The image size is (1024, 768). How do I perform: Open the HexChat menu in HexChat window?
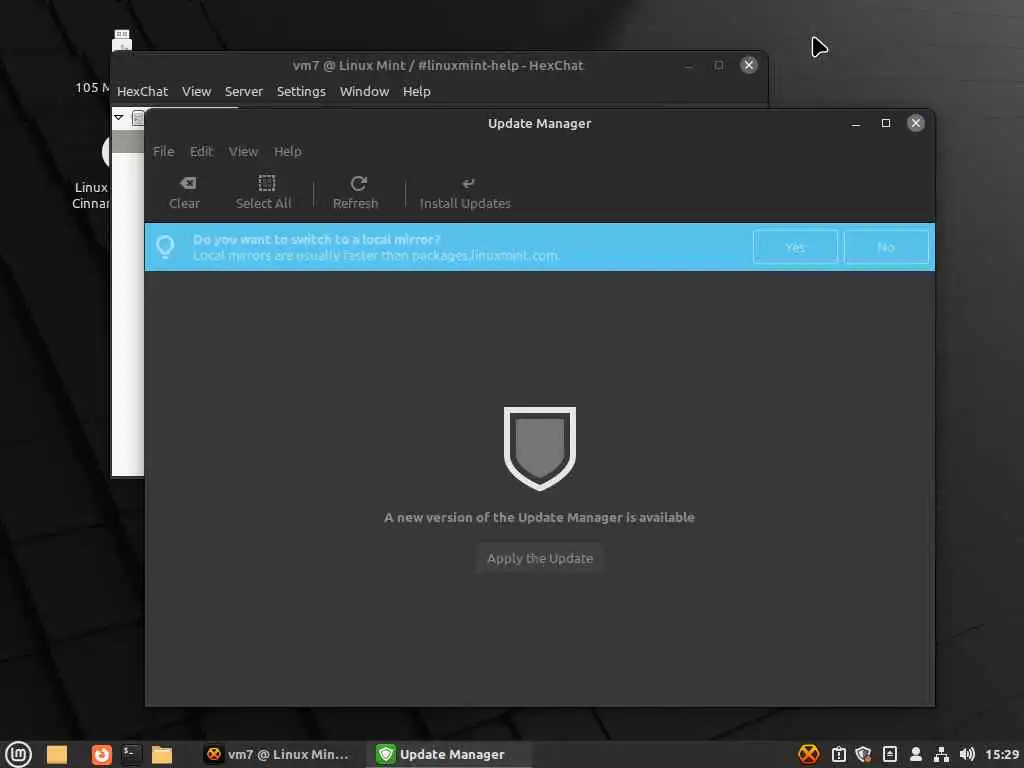click(142, 91)
